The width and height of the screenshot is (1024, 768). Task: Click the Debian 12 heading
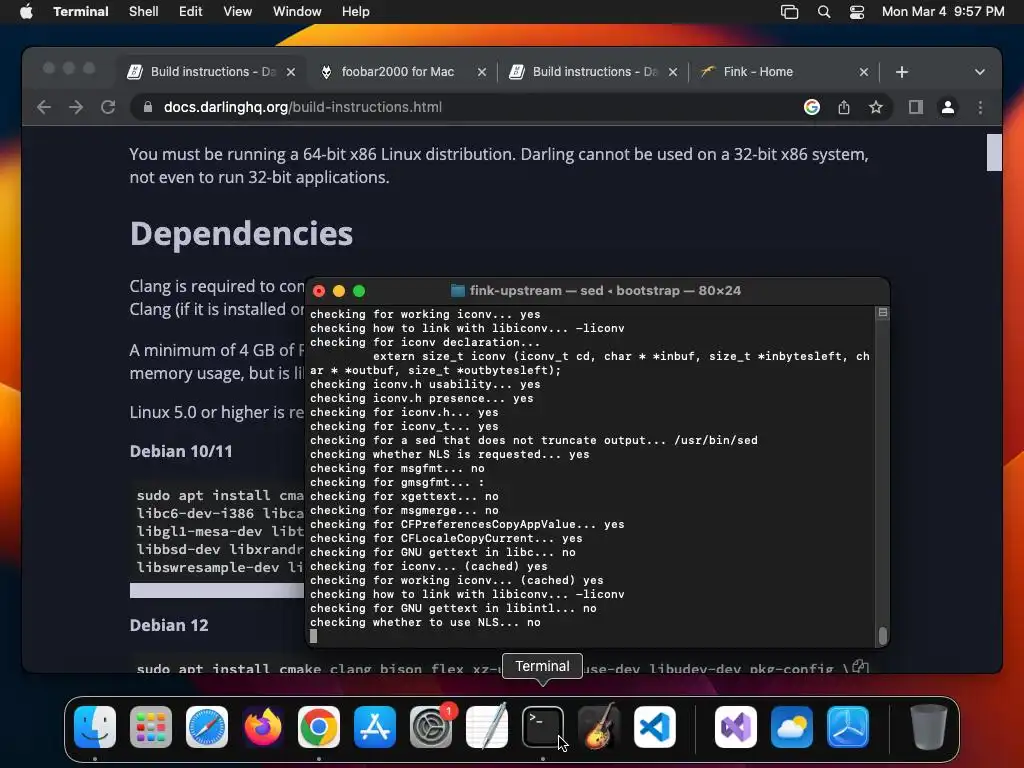click(168, 625)
